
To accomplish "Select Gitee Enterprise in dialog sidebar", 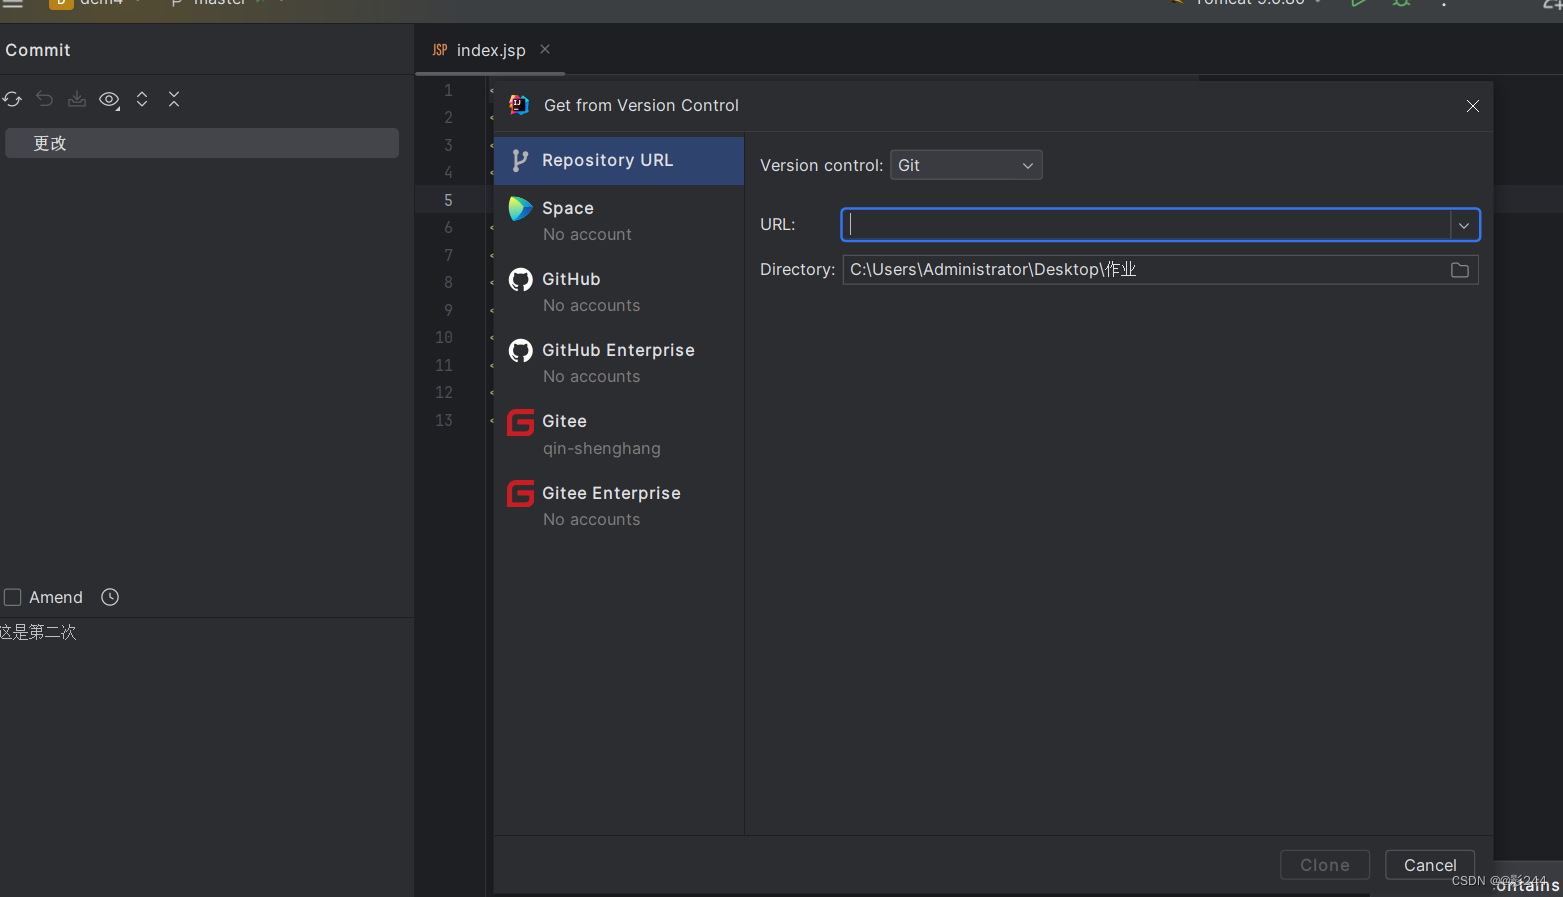I will [x=619, y=505].
